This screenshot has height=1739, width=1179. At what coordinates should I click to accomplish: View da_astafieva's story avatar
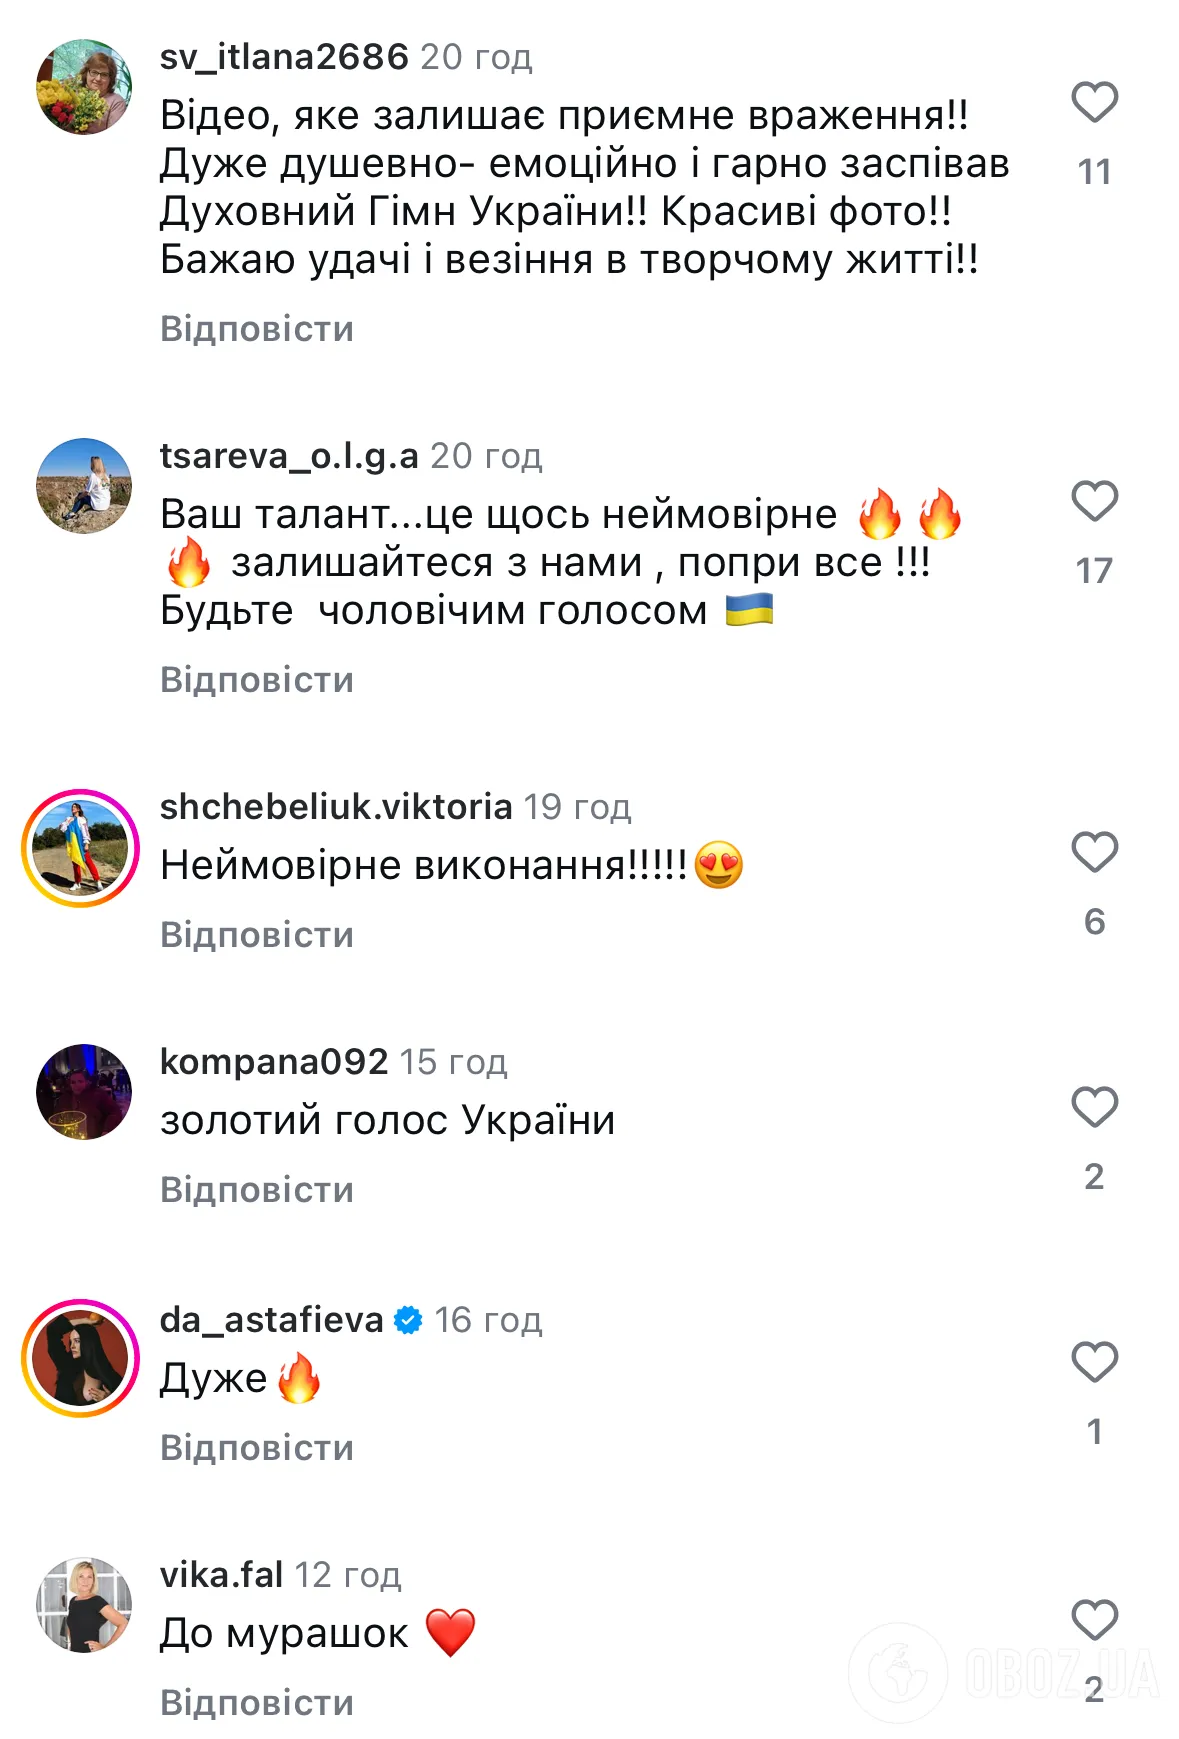(x=81, y=1358)
